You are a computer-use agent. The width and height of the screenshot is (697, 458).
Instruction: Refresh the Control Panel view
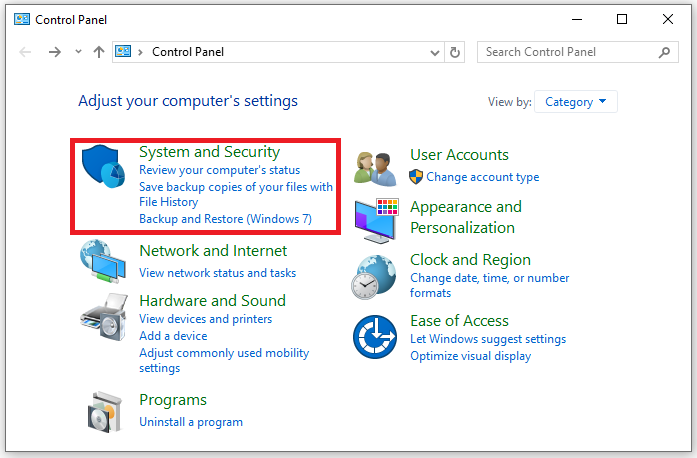[455, 52]
